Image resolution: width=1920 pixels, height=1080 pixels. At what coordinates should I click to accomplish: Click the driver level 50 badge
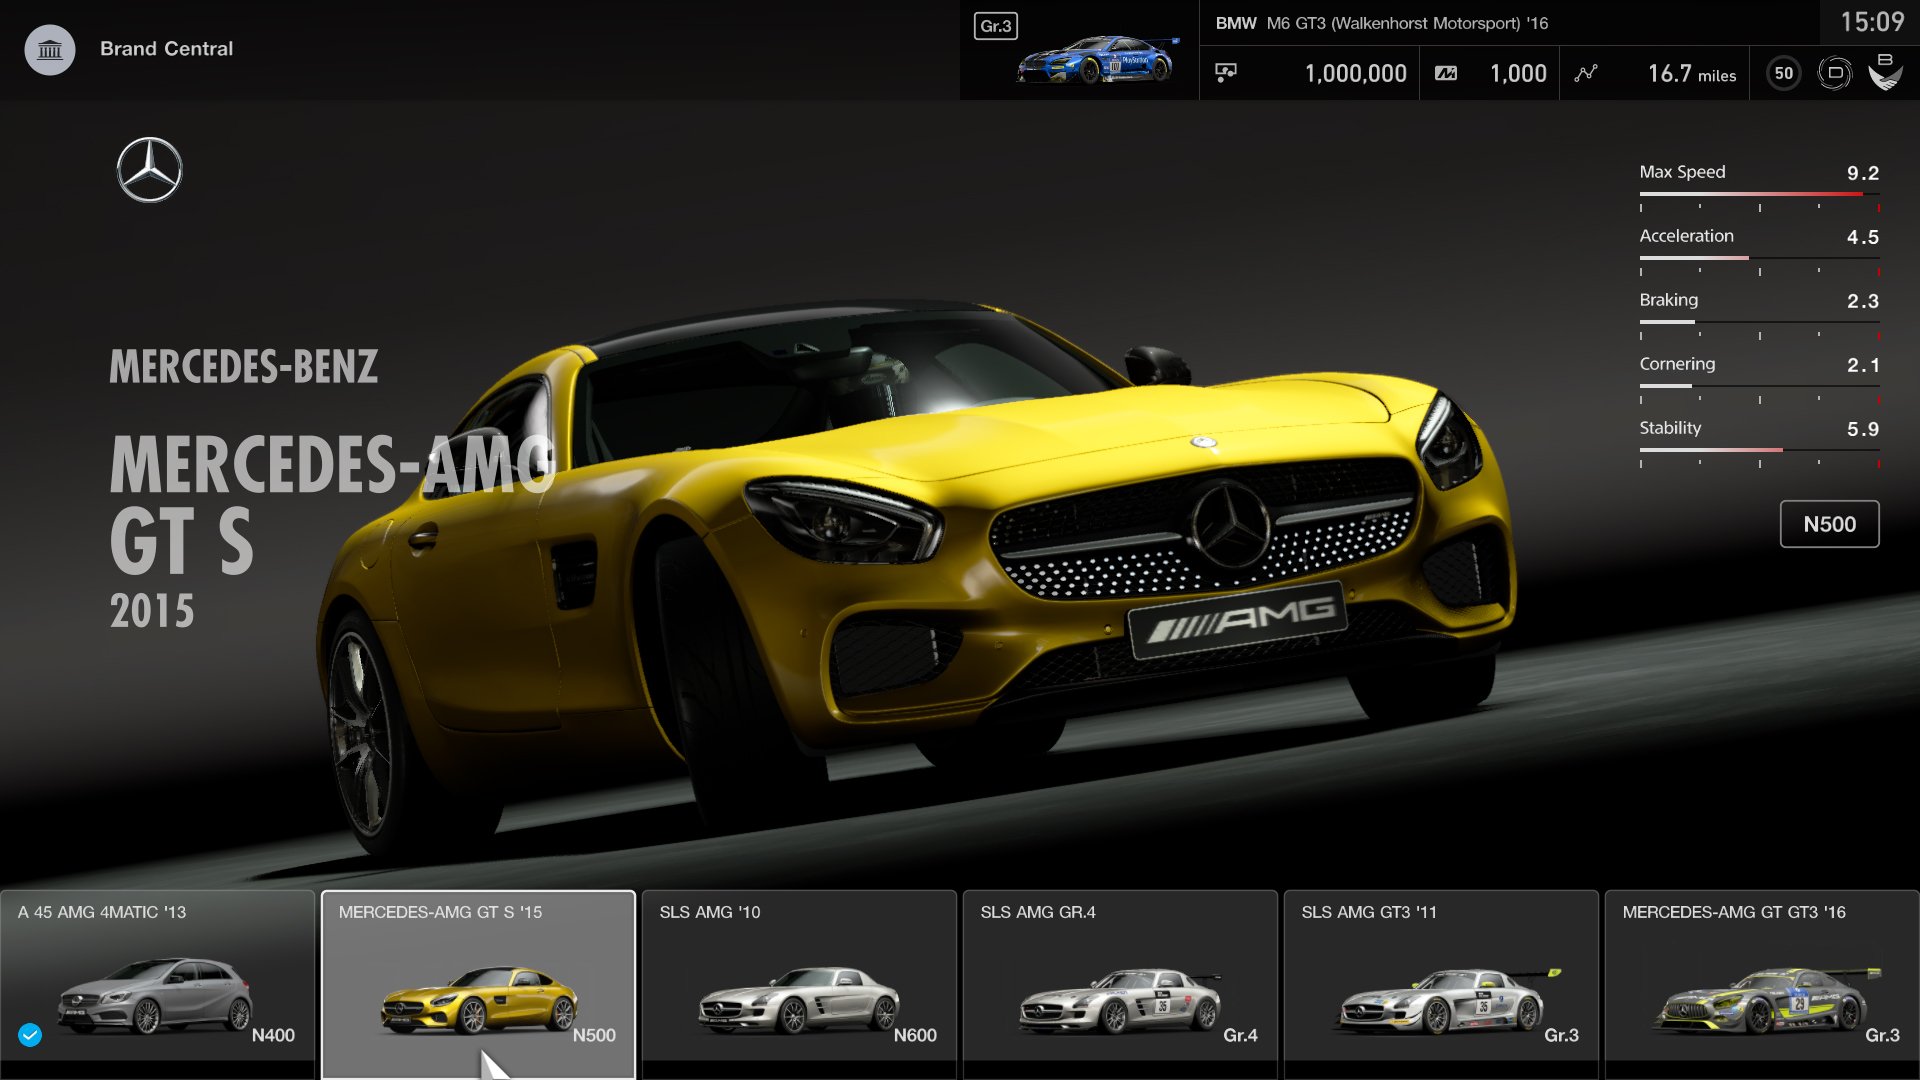click(1783, 72)
